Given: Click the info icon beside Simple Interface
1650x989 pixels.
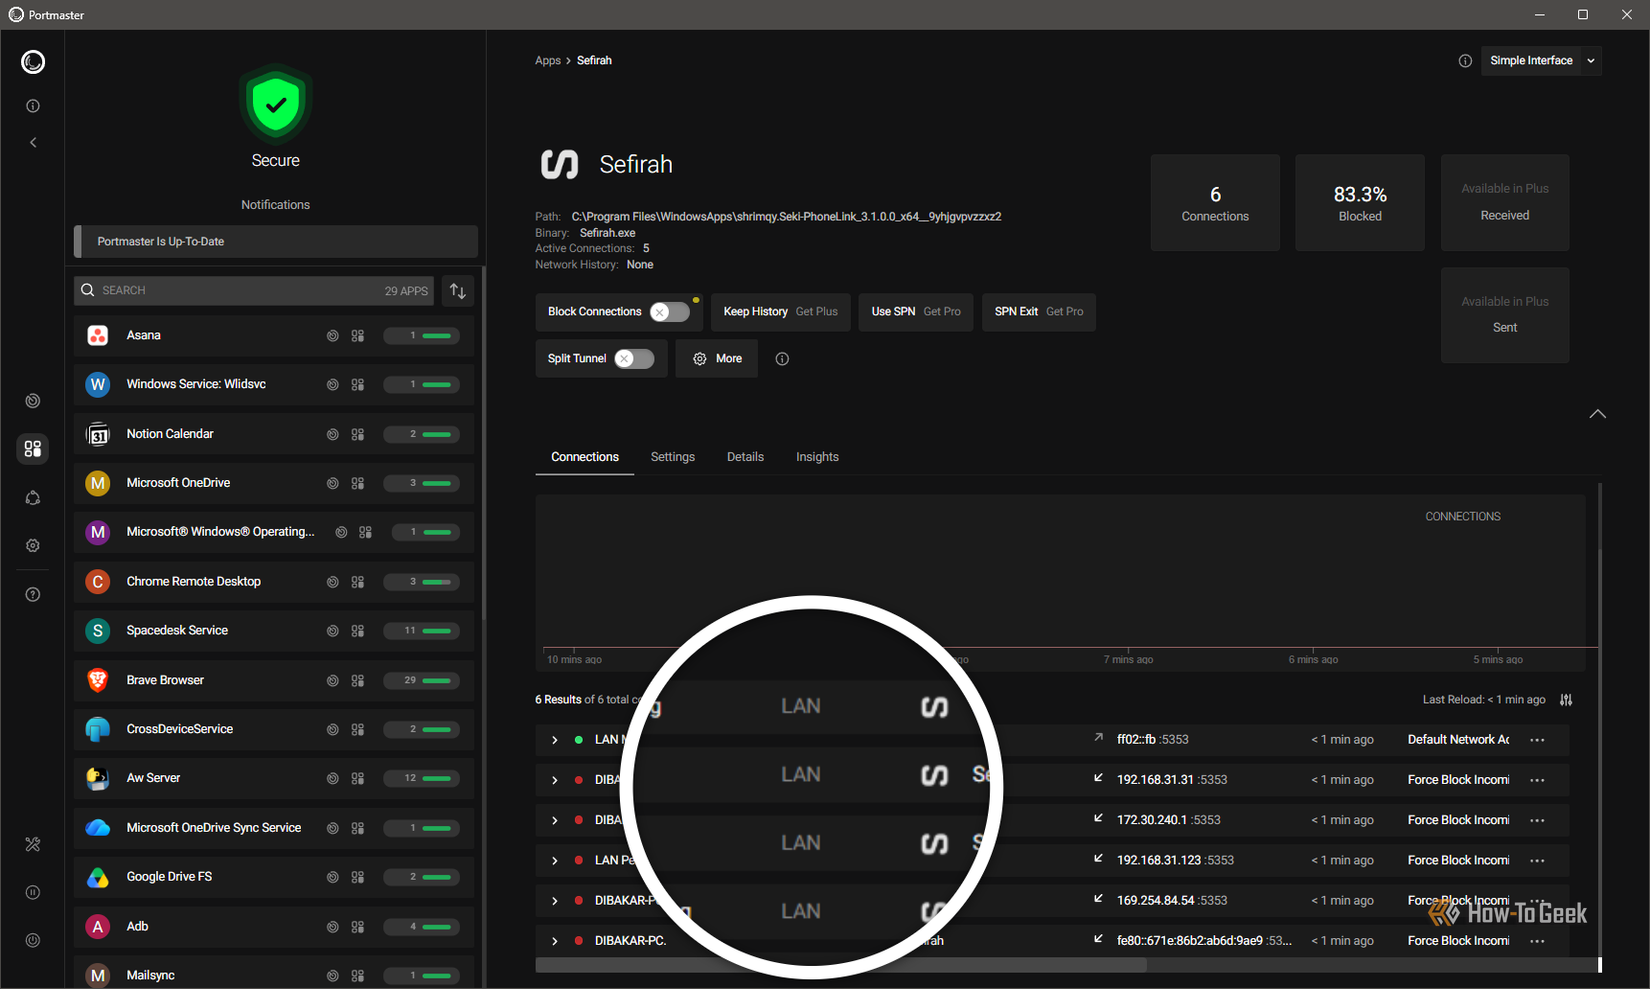Looking at the screenshot, I should pyautogui.click(x=1465, y=61).
